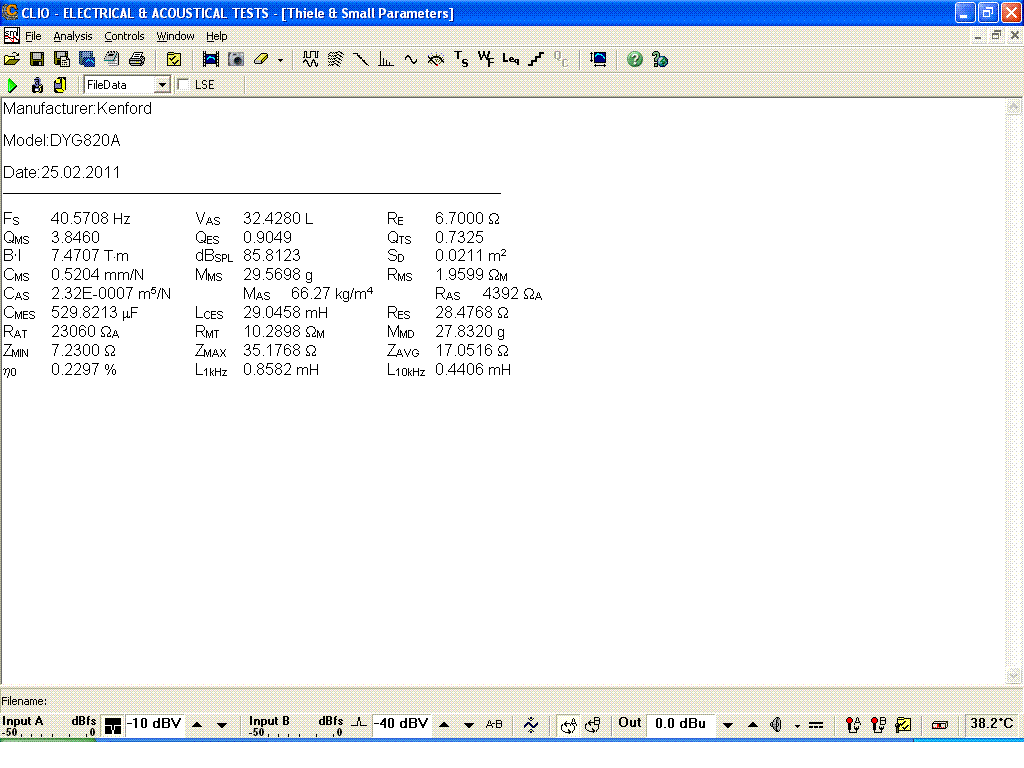The width and height of the screenshot is (1024, 768).
Task: Click the 0.0 dBu output level field
Action: (680, 724)
